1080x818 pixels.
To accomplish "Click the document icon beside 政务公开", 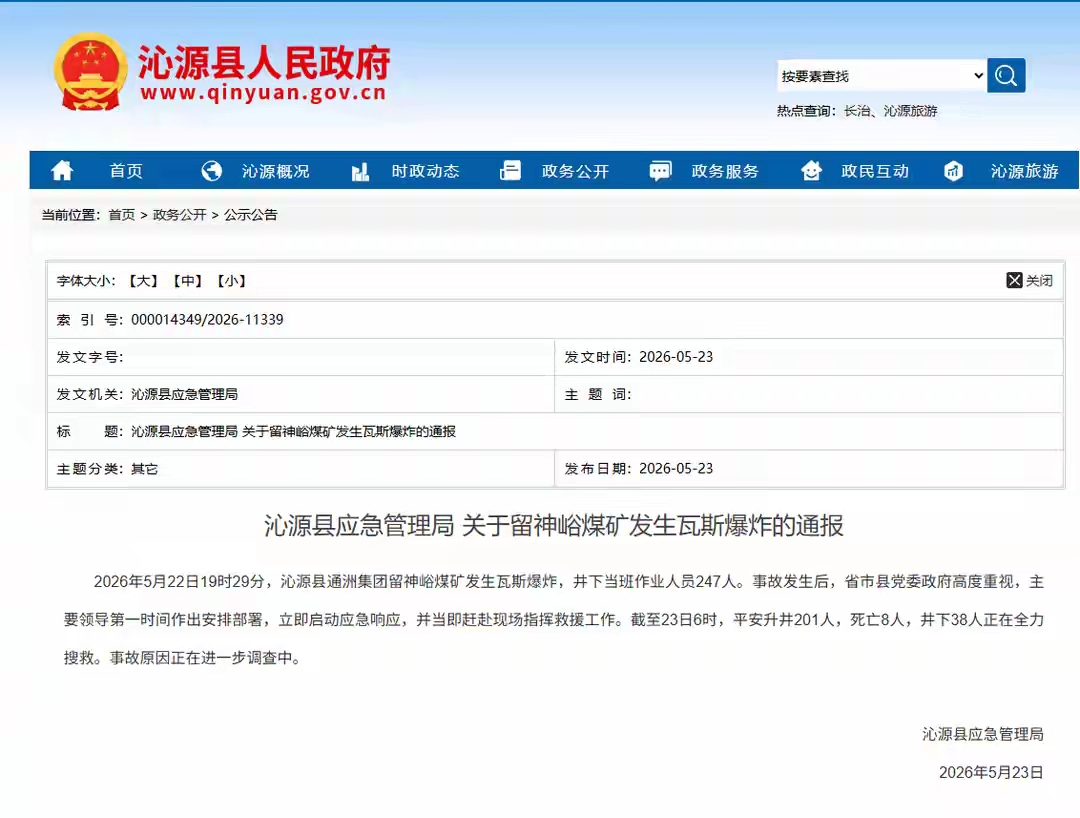I will coord(510,170).
